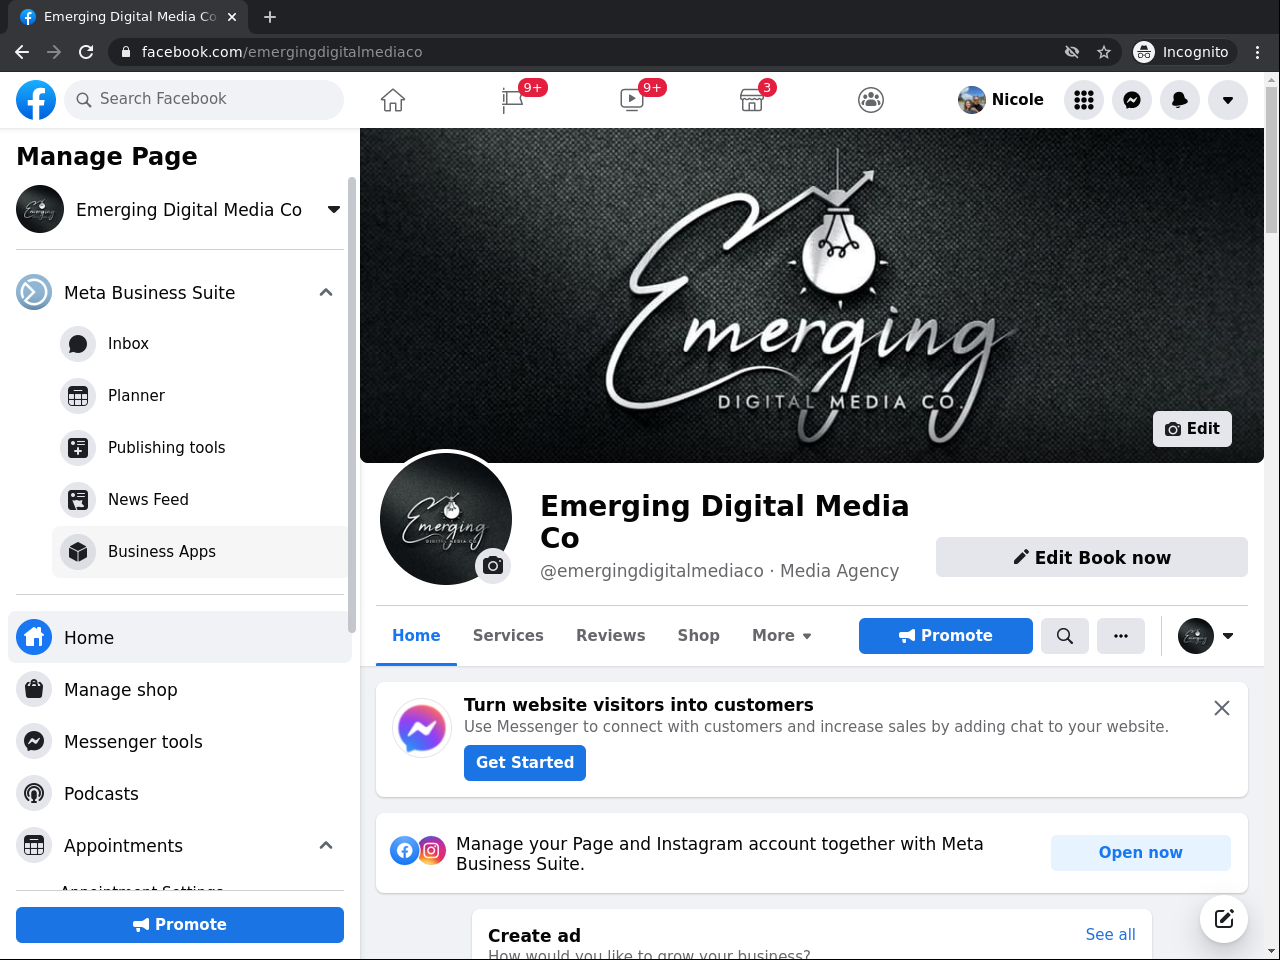Collapse the Meta Business Suite section

click(x=326, y=292)
